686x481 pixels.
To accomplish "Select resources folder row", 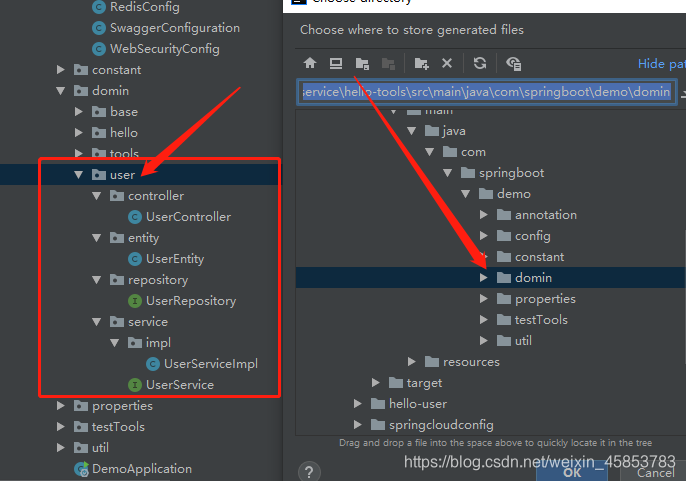I will click(491, 362).
